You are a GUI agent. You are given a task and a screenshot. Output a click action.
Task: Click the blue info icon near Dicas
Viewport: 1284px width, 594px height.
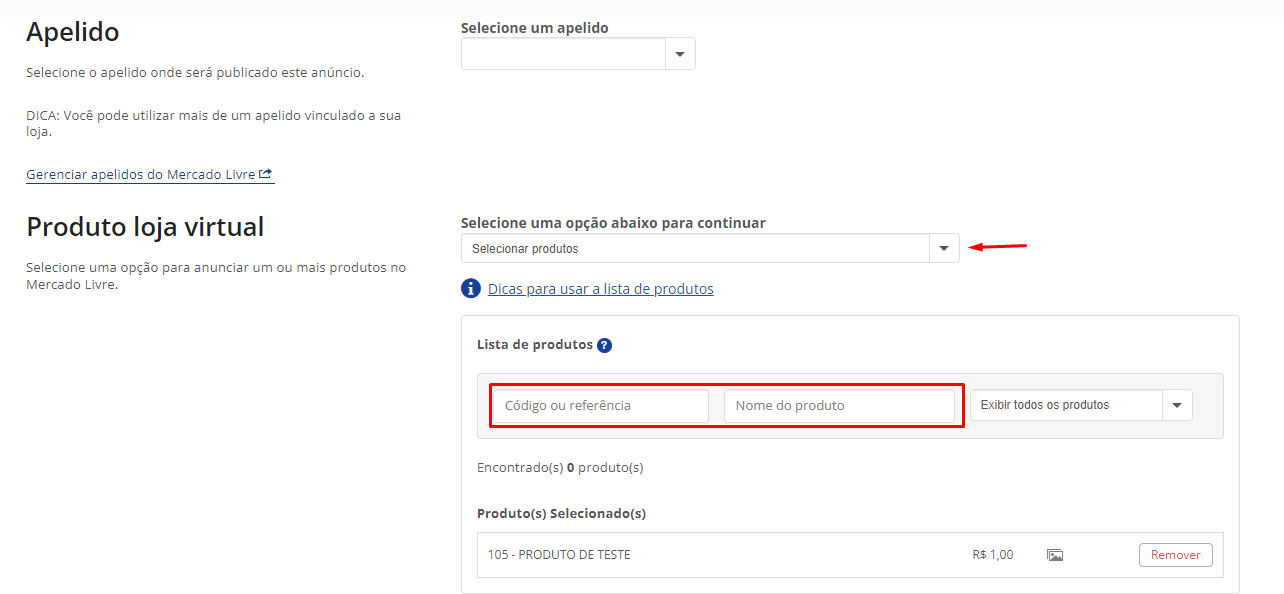(471, 289)
